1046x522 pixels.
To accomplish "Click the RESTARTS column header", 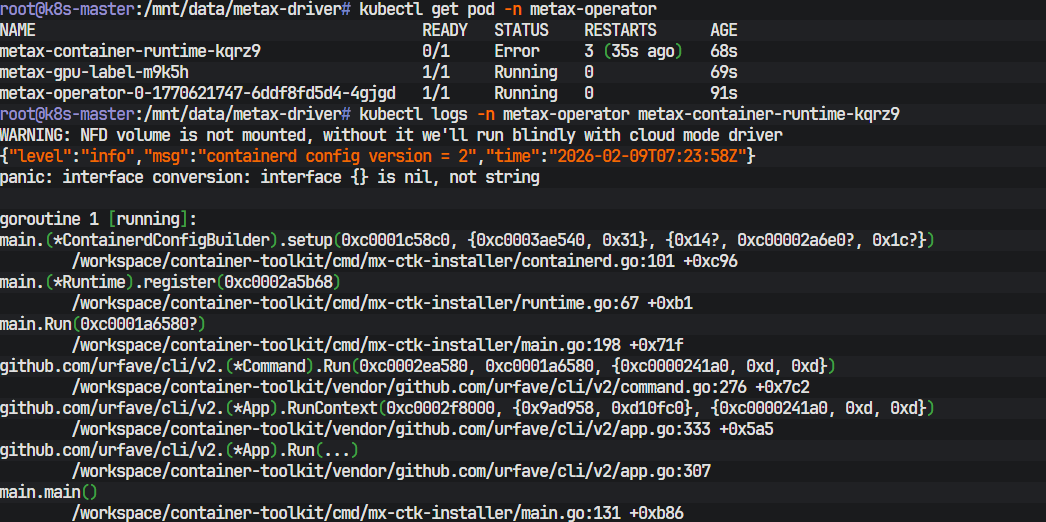I will (x=620, y=30).
